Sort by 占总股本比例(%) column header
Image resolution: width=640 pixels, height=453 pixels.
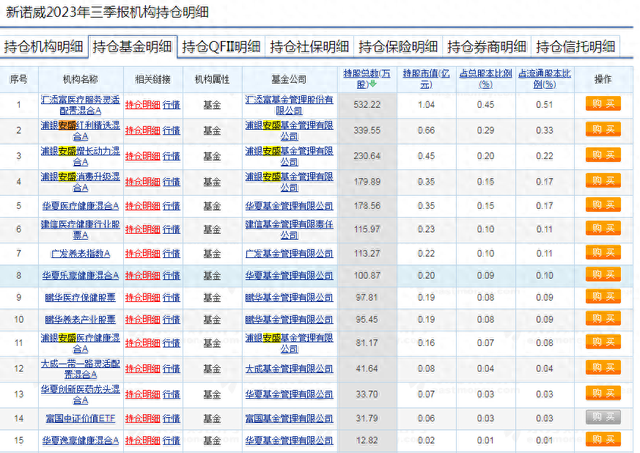(x=485, y=79)
